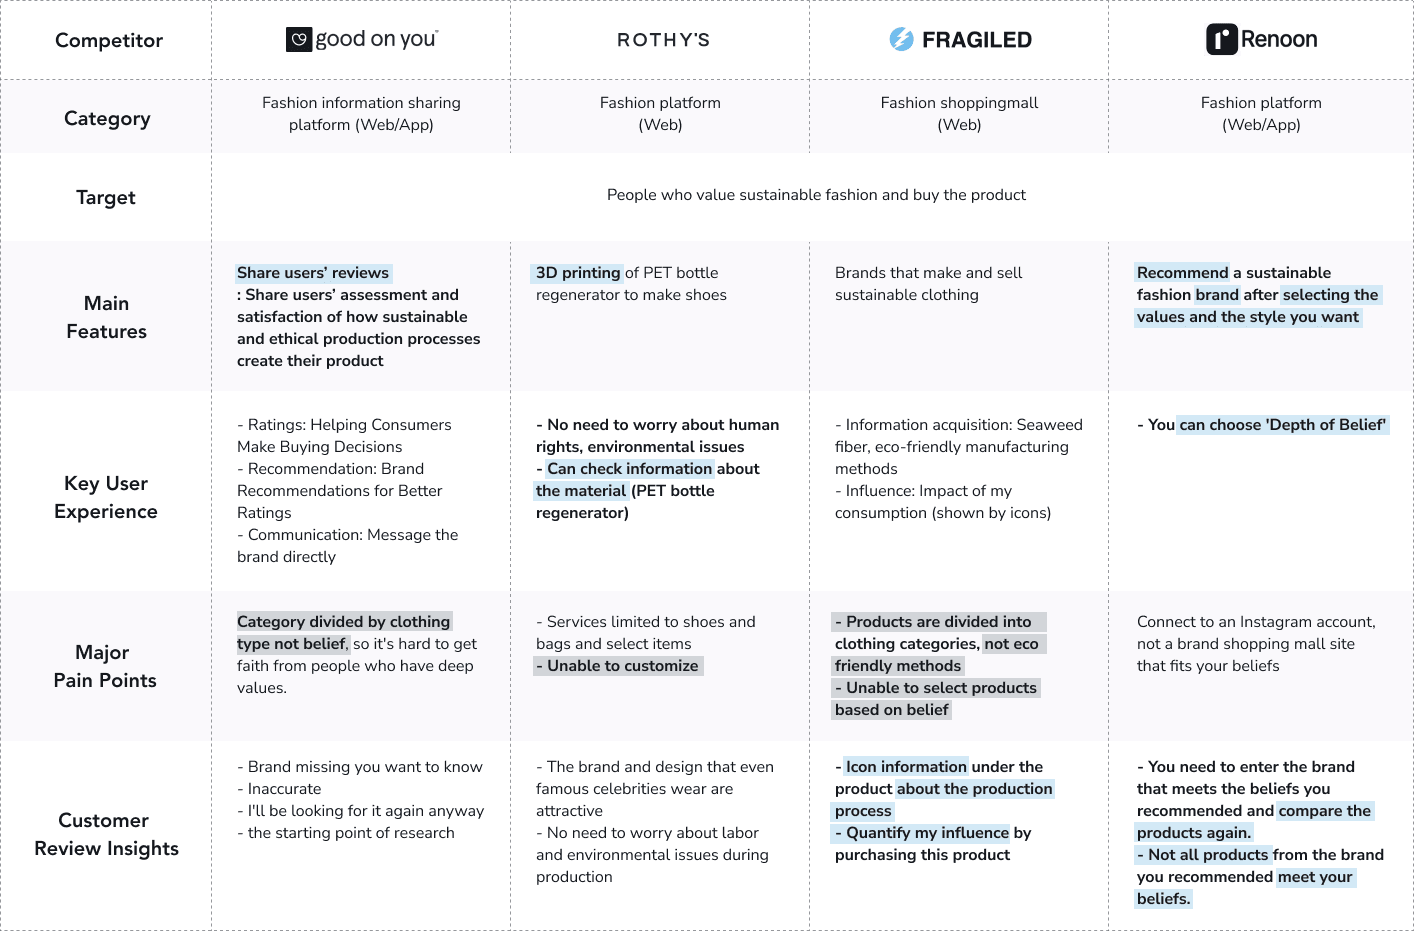Image resolution: width=1414 pixels, height=931 pixels.
Task: Select the Key User Experience row label
Action: (106, 497)
